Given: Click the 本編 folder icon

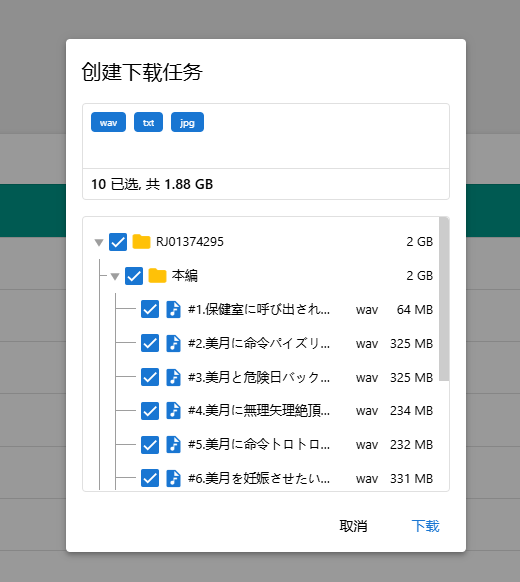Looking at the screenshot, I should (157, 276).
